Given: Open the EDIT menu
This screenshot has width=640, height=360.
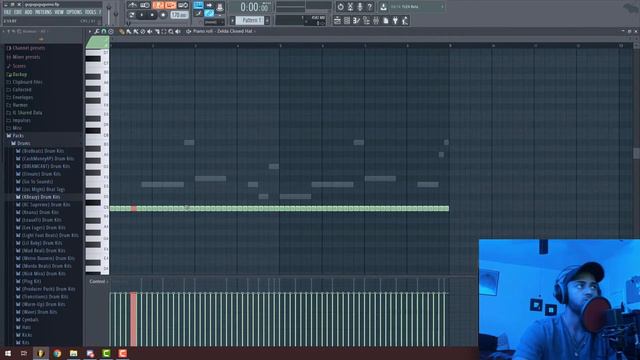Looking at the screenshot, I should point(18,12).
